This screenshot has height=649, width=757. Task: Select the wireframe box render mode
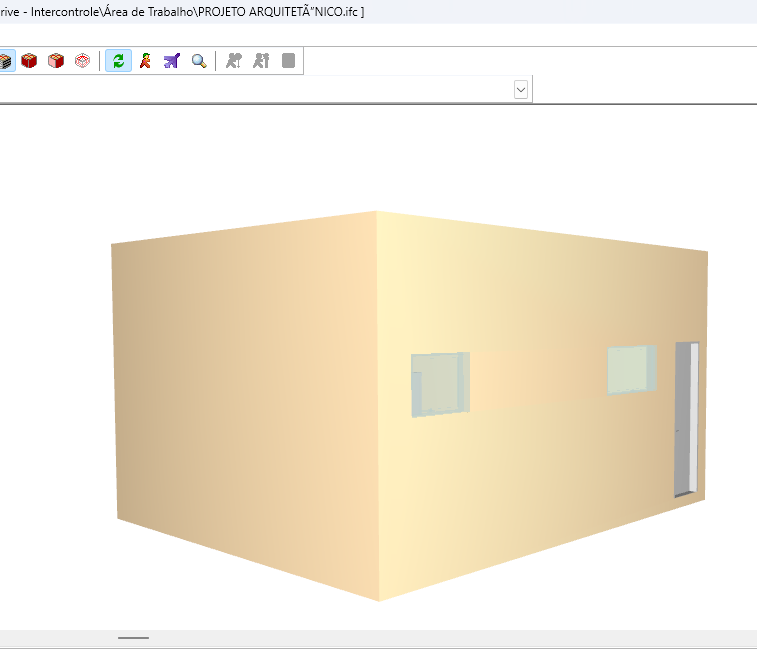[83, 61]
